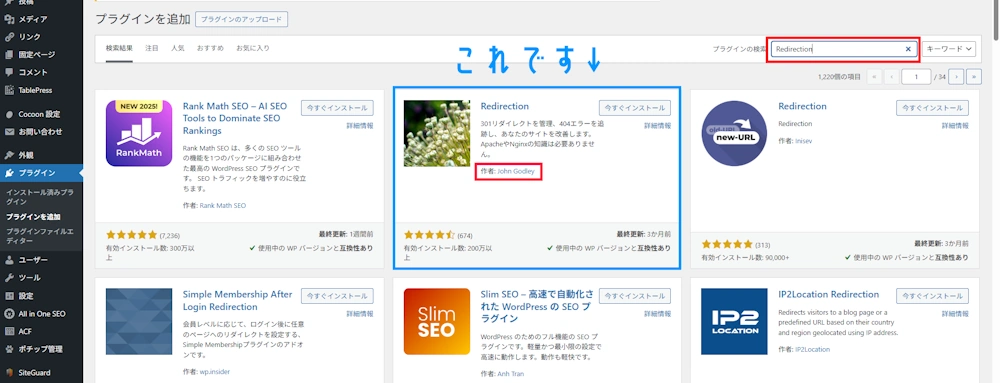Open 詳細情報 for IP2Location Redirection
Image resolution: width=1000 pixels, height=383 pixels.
[955, 314]
